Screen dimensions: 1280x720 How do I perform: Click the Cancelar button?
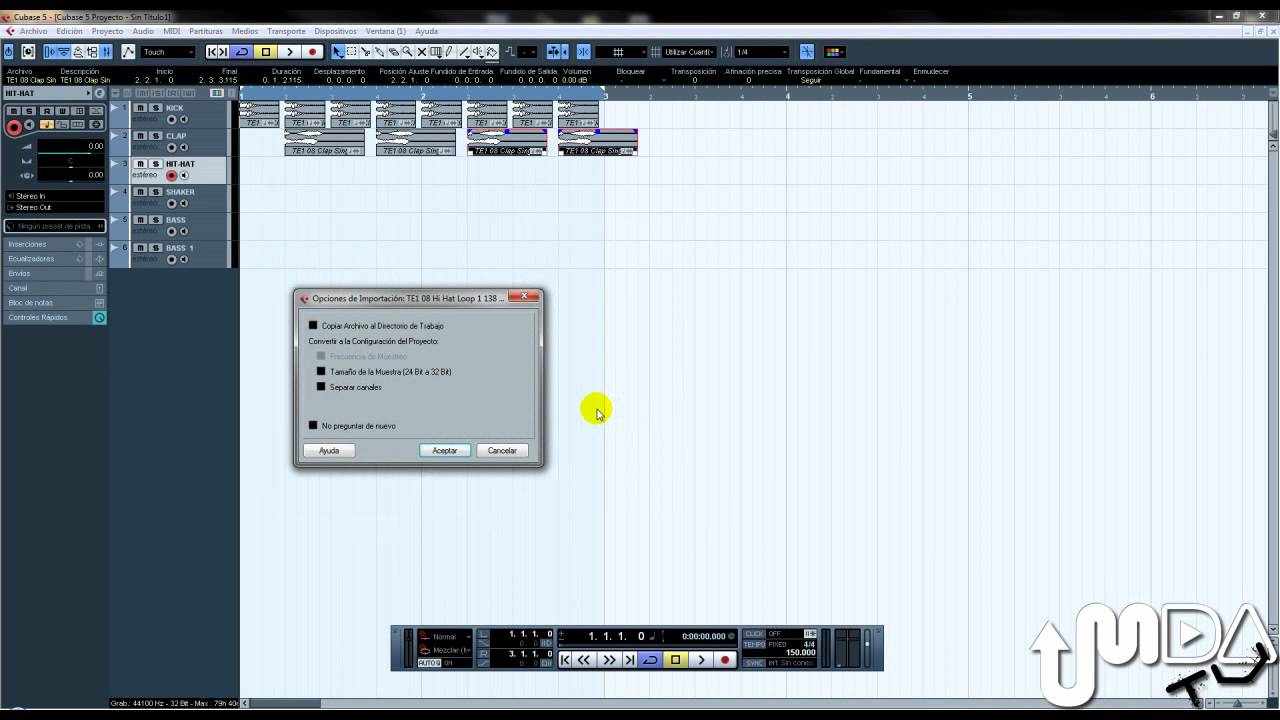[x=502, y=450]
